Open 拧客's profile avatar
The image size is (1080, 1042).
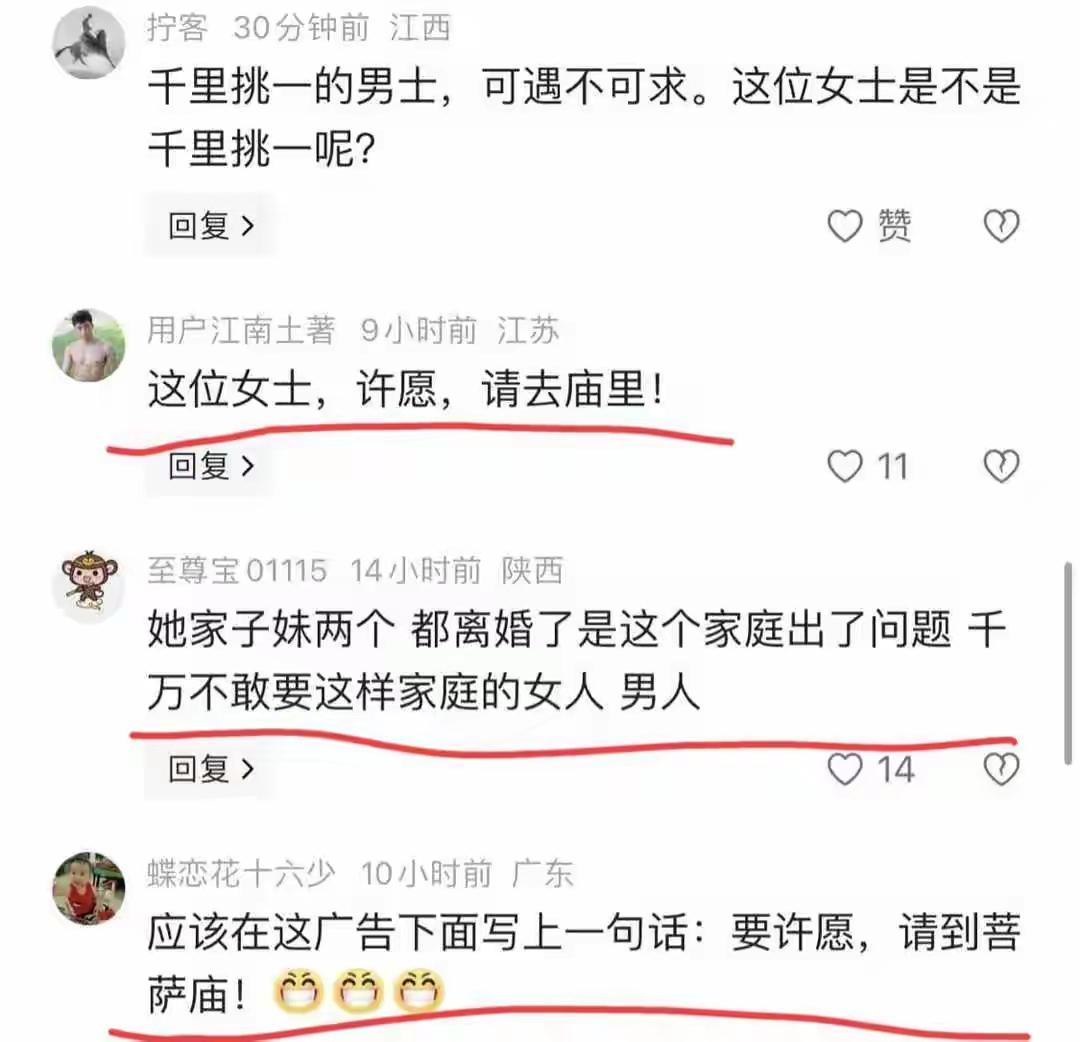(x=89, y=43)
